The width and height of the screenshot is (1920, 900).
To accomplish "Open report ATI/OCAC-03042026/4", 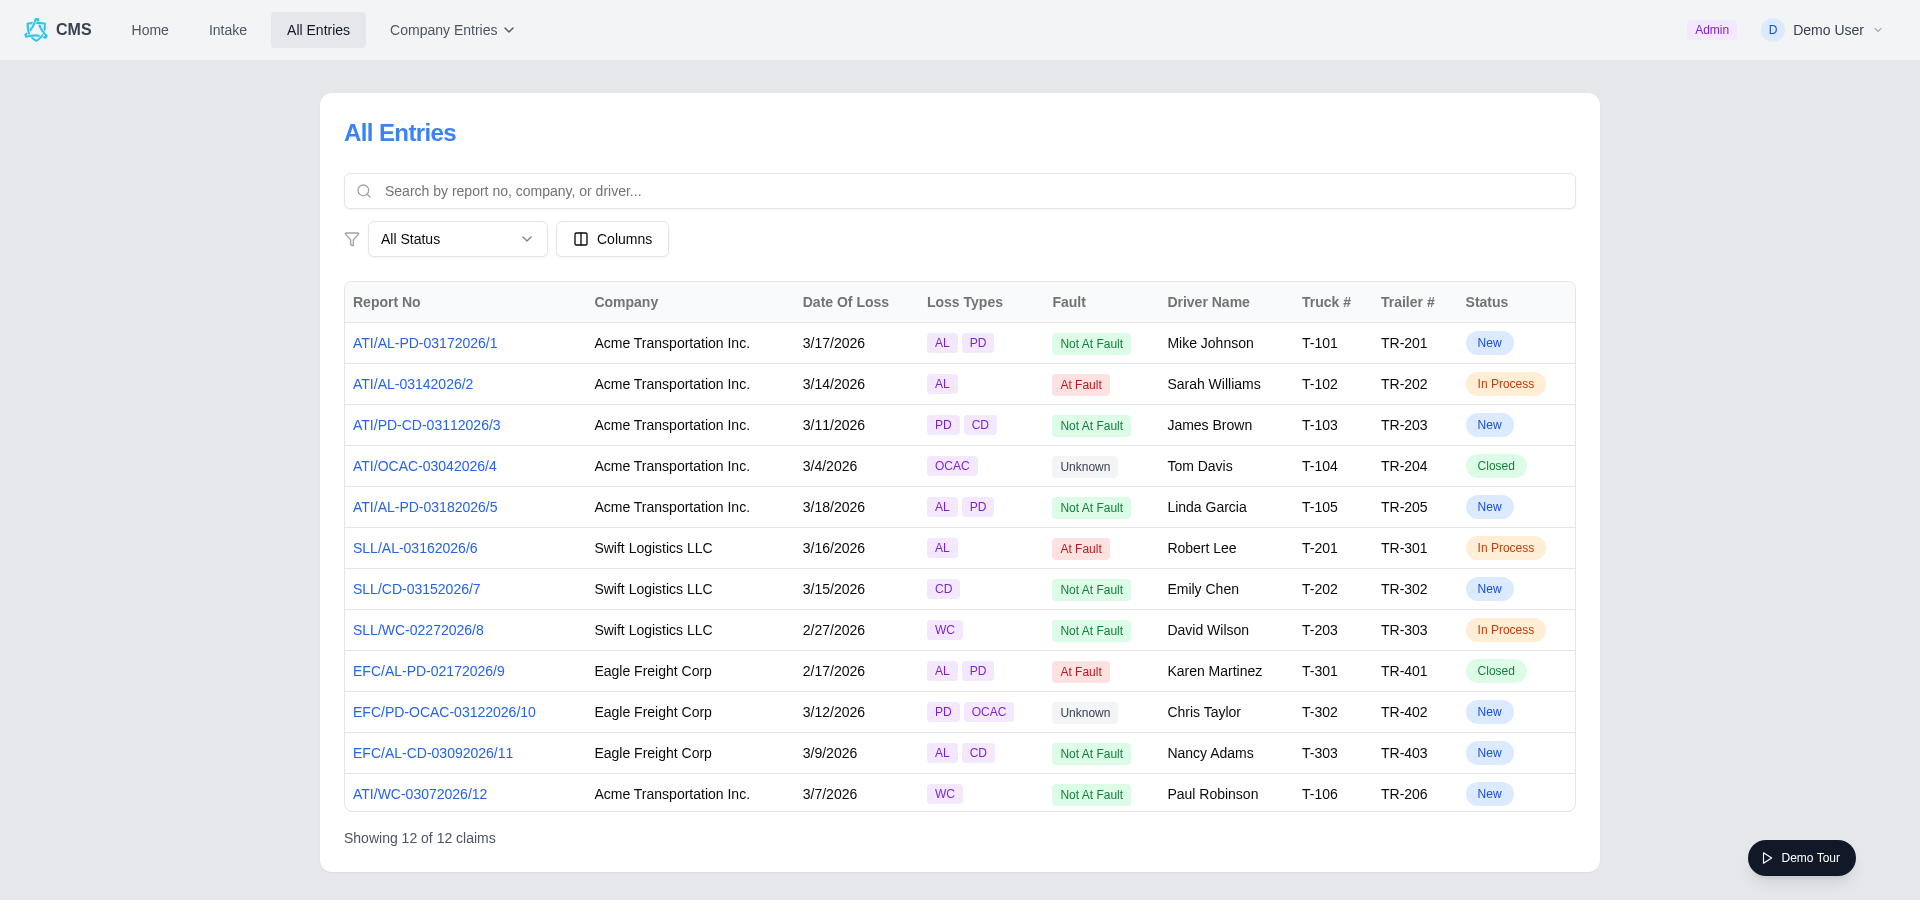I will (425, 466).
